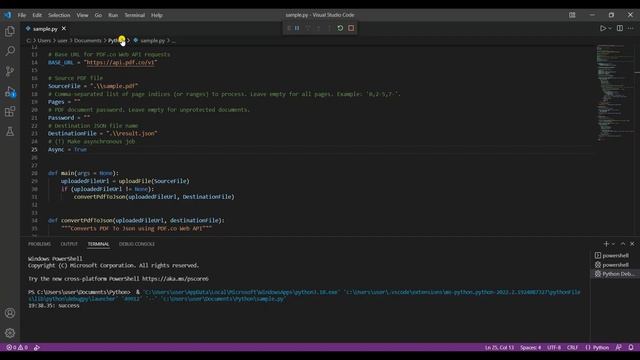Pause the debugger from debug toolbar
The image size is (640, 360).
pos(297,28)
